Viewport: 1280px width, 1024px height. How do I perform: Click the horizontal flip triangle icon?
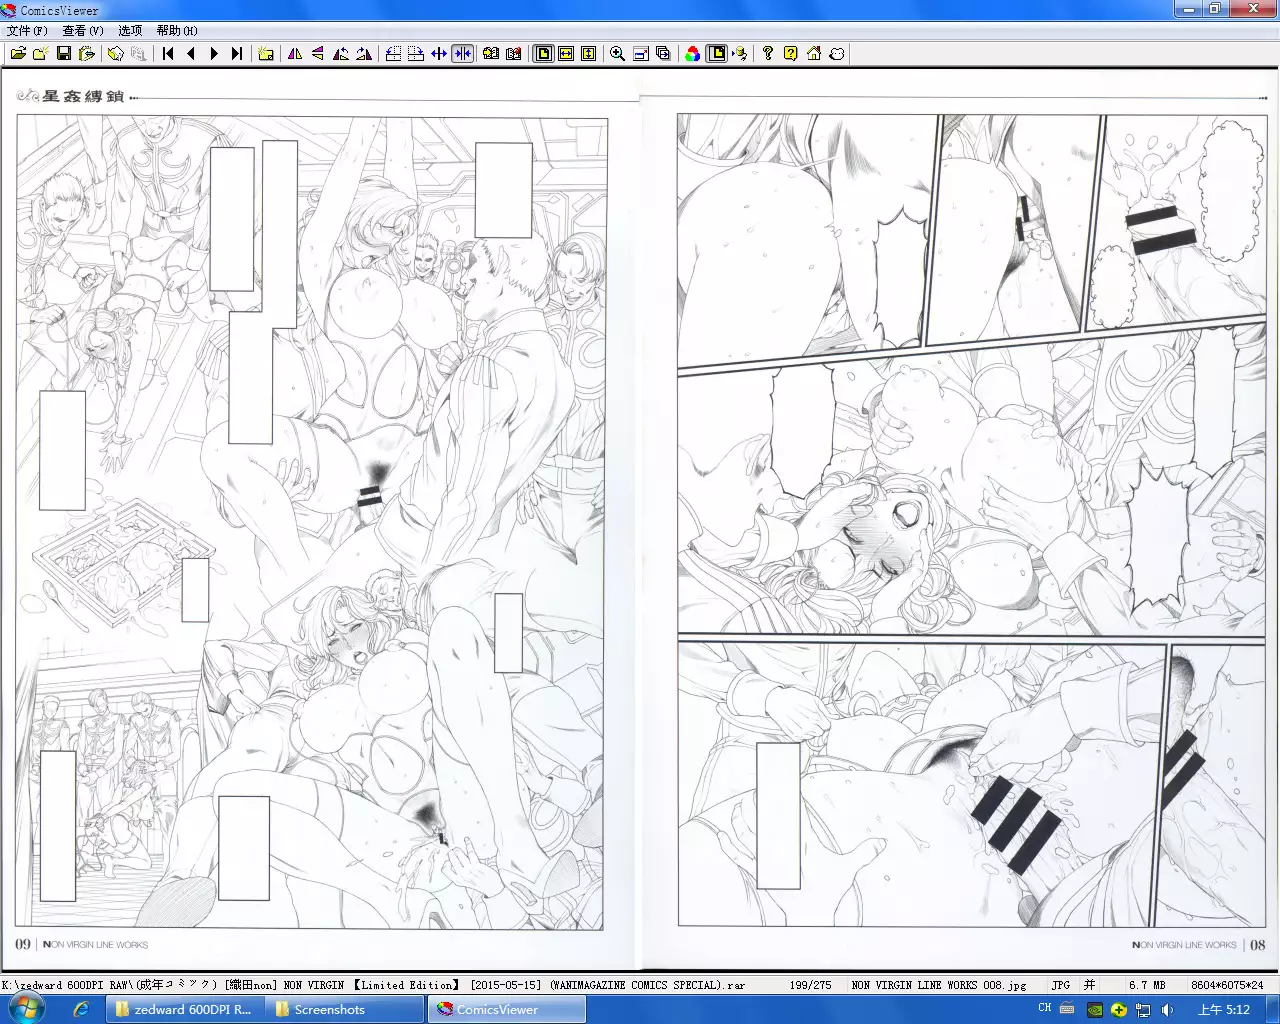coord(295,54)
